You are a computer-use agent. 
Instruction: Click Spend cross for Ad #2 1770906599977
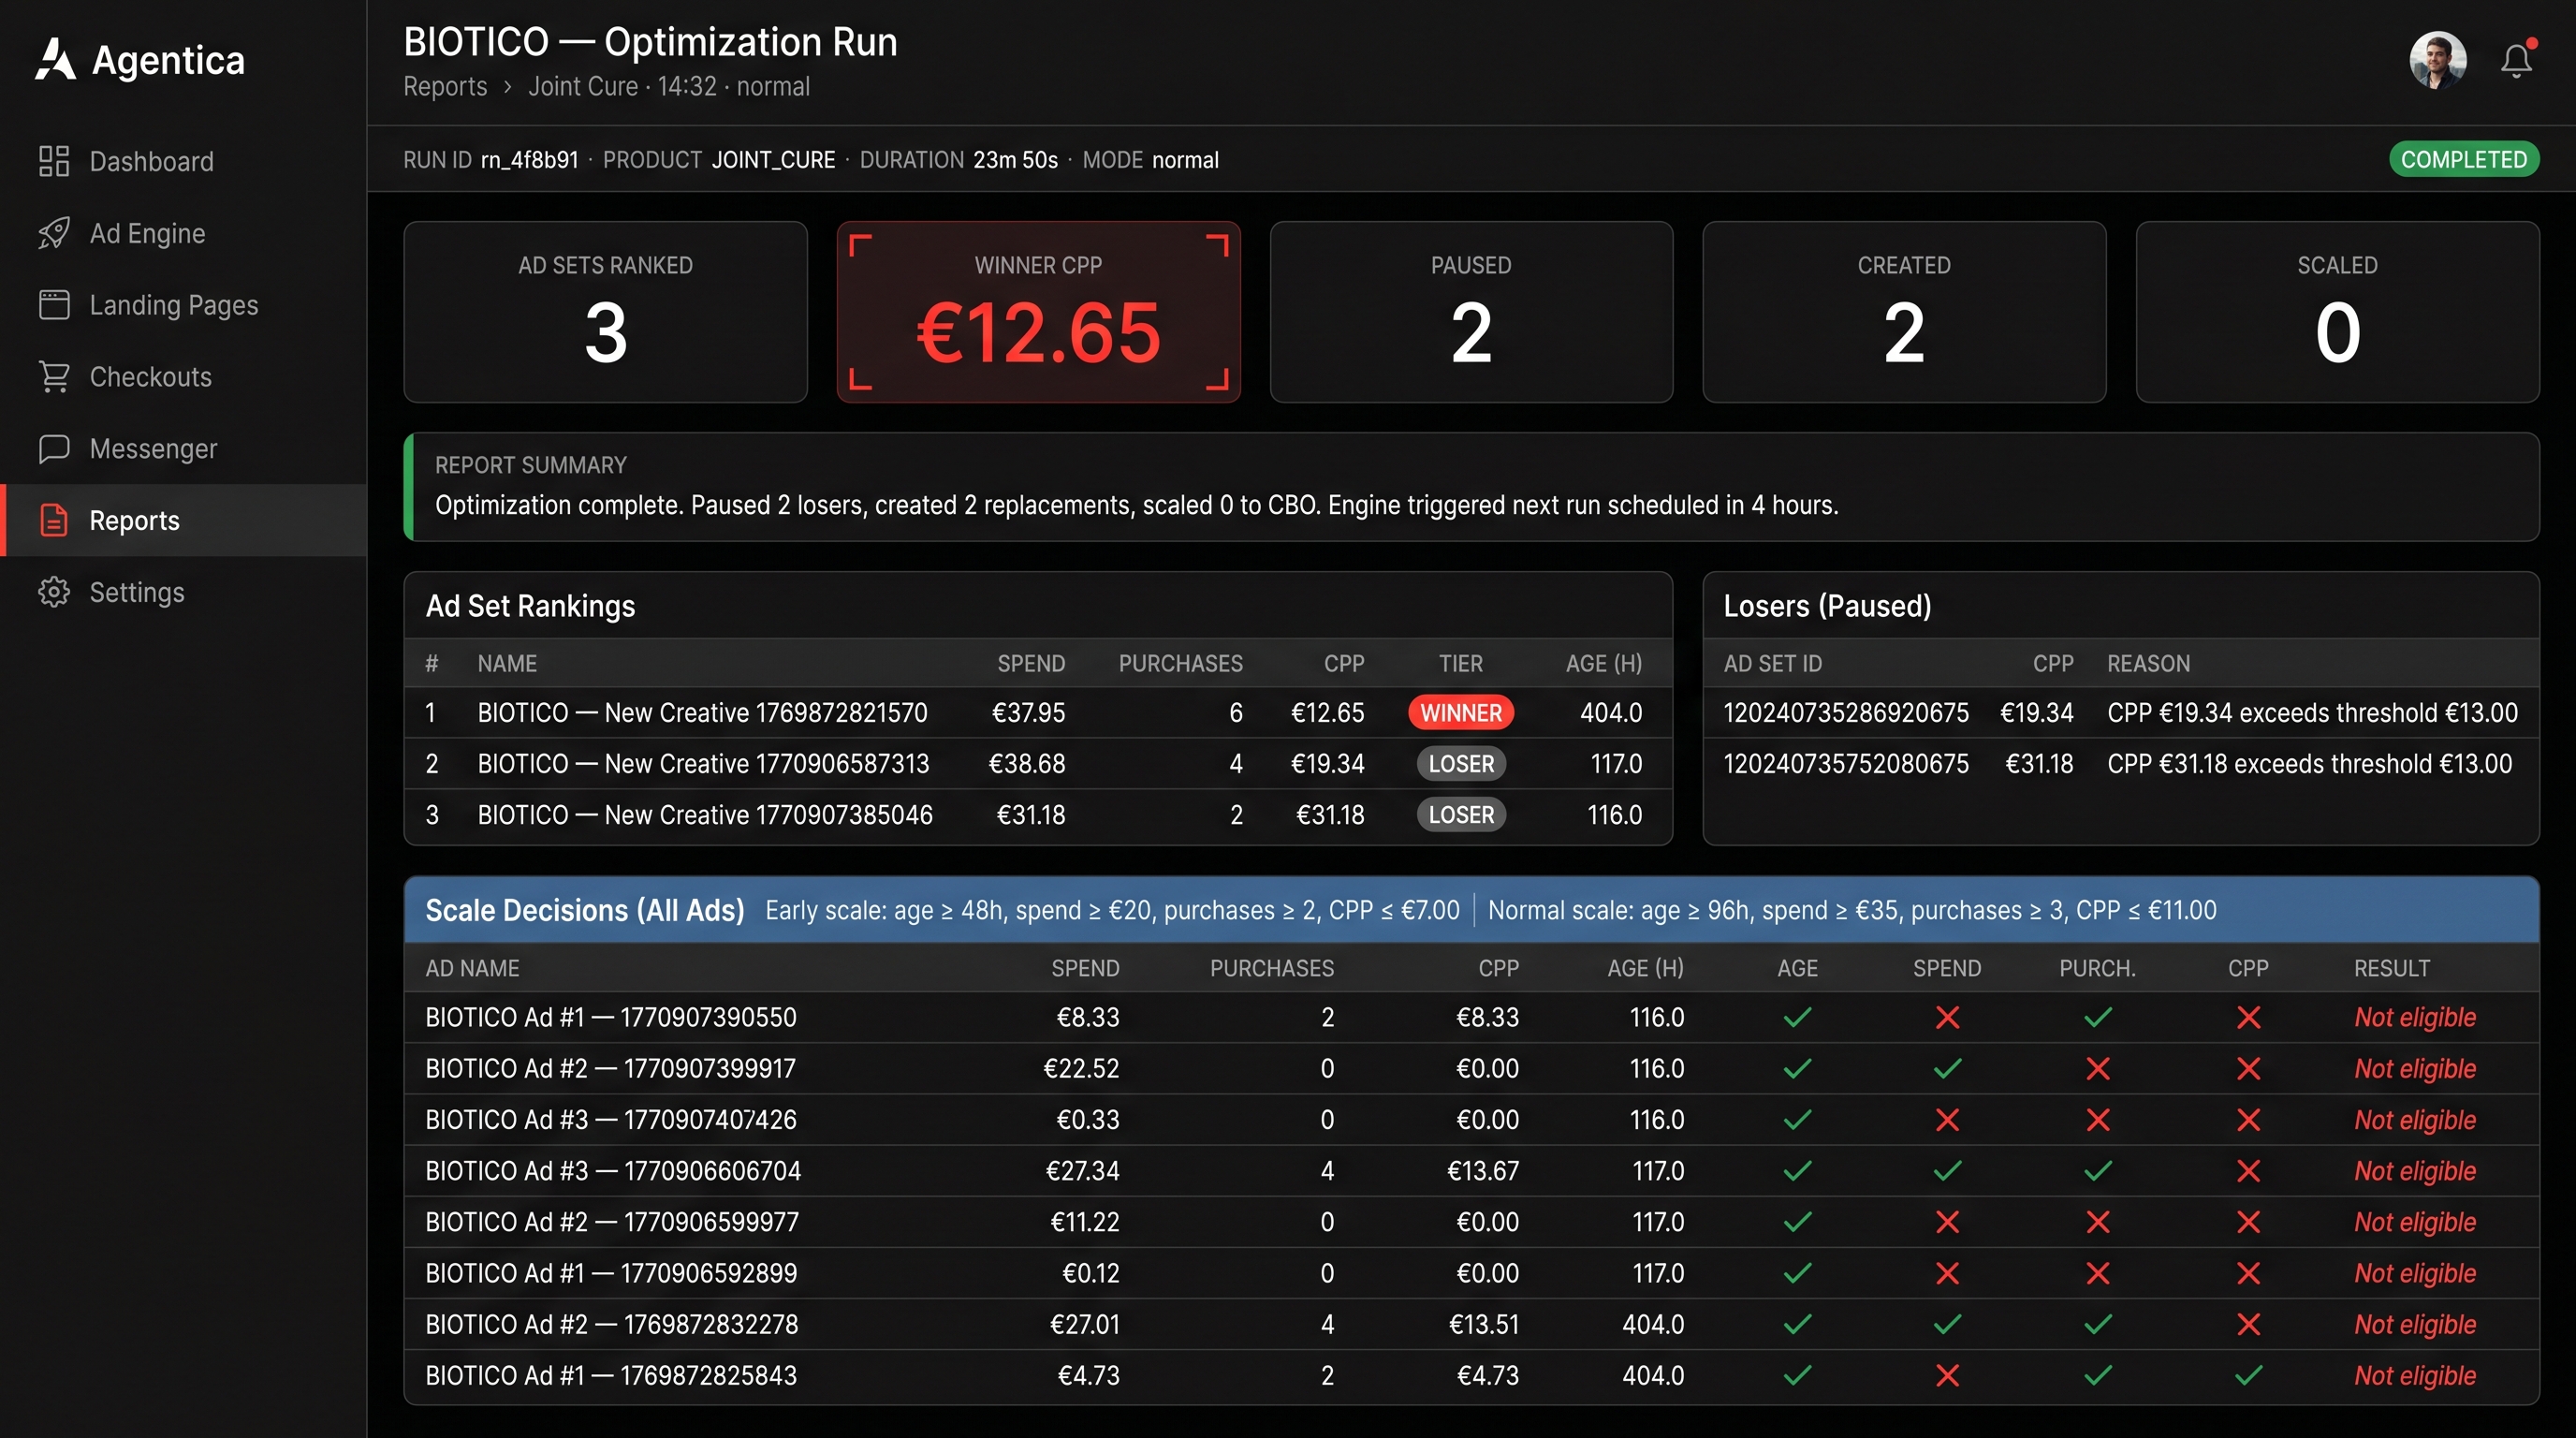click(x=1947, y=1222)
